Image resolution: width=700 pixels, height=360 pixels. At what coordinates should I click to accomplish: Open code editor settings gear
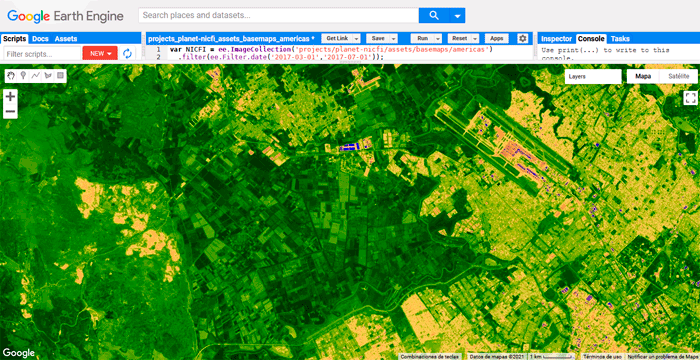(x=522, y=38)
